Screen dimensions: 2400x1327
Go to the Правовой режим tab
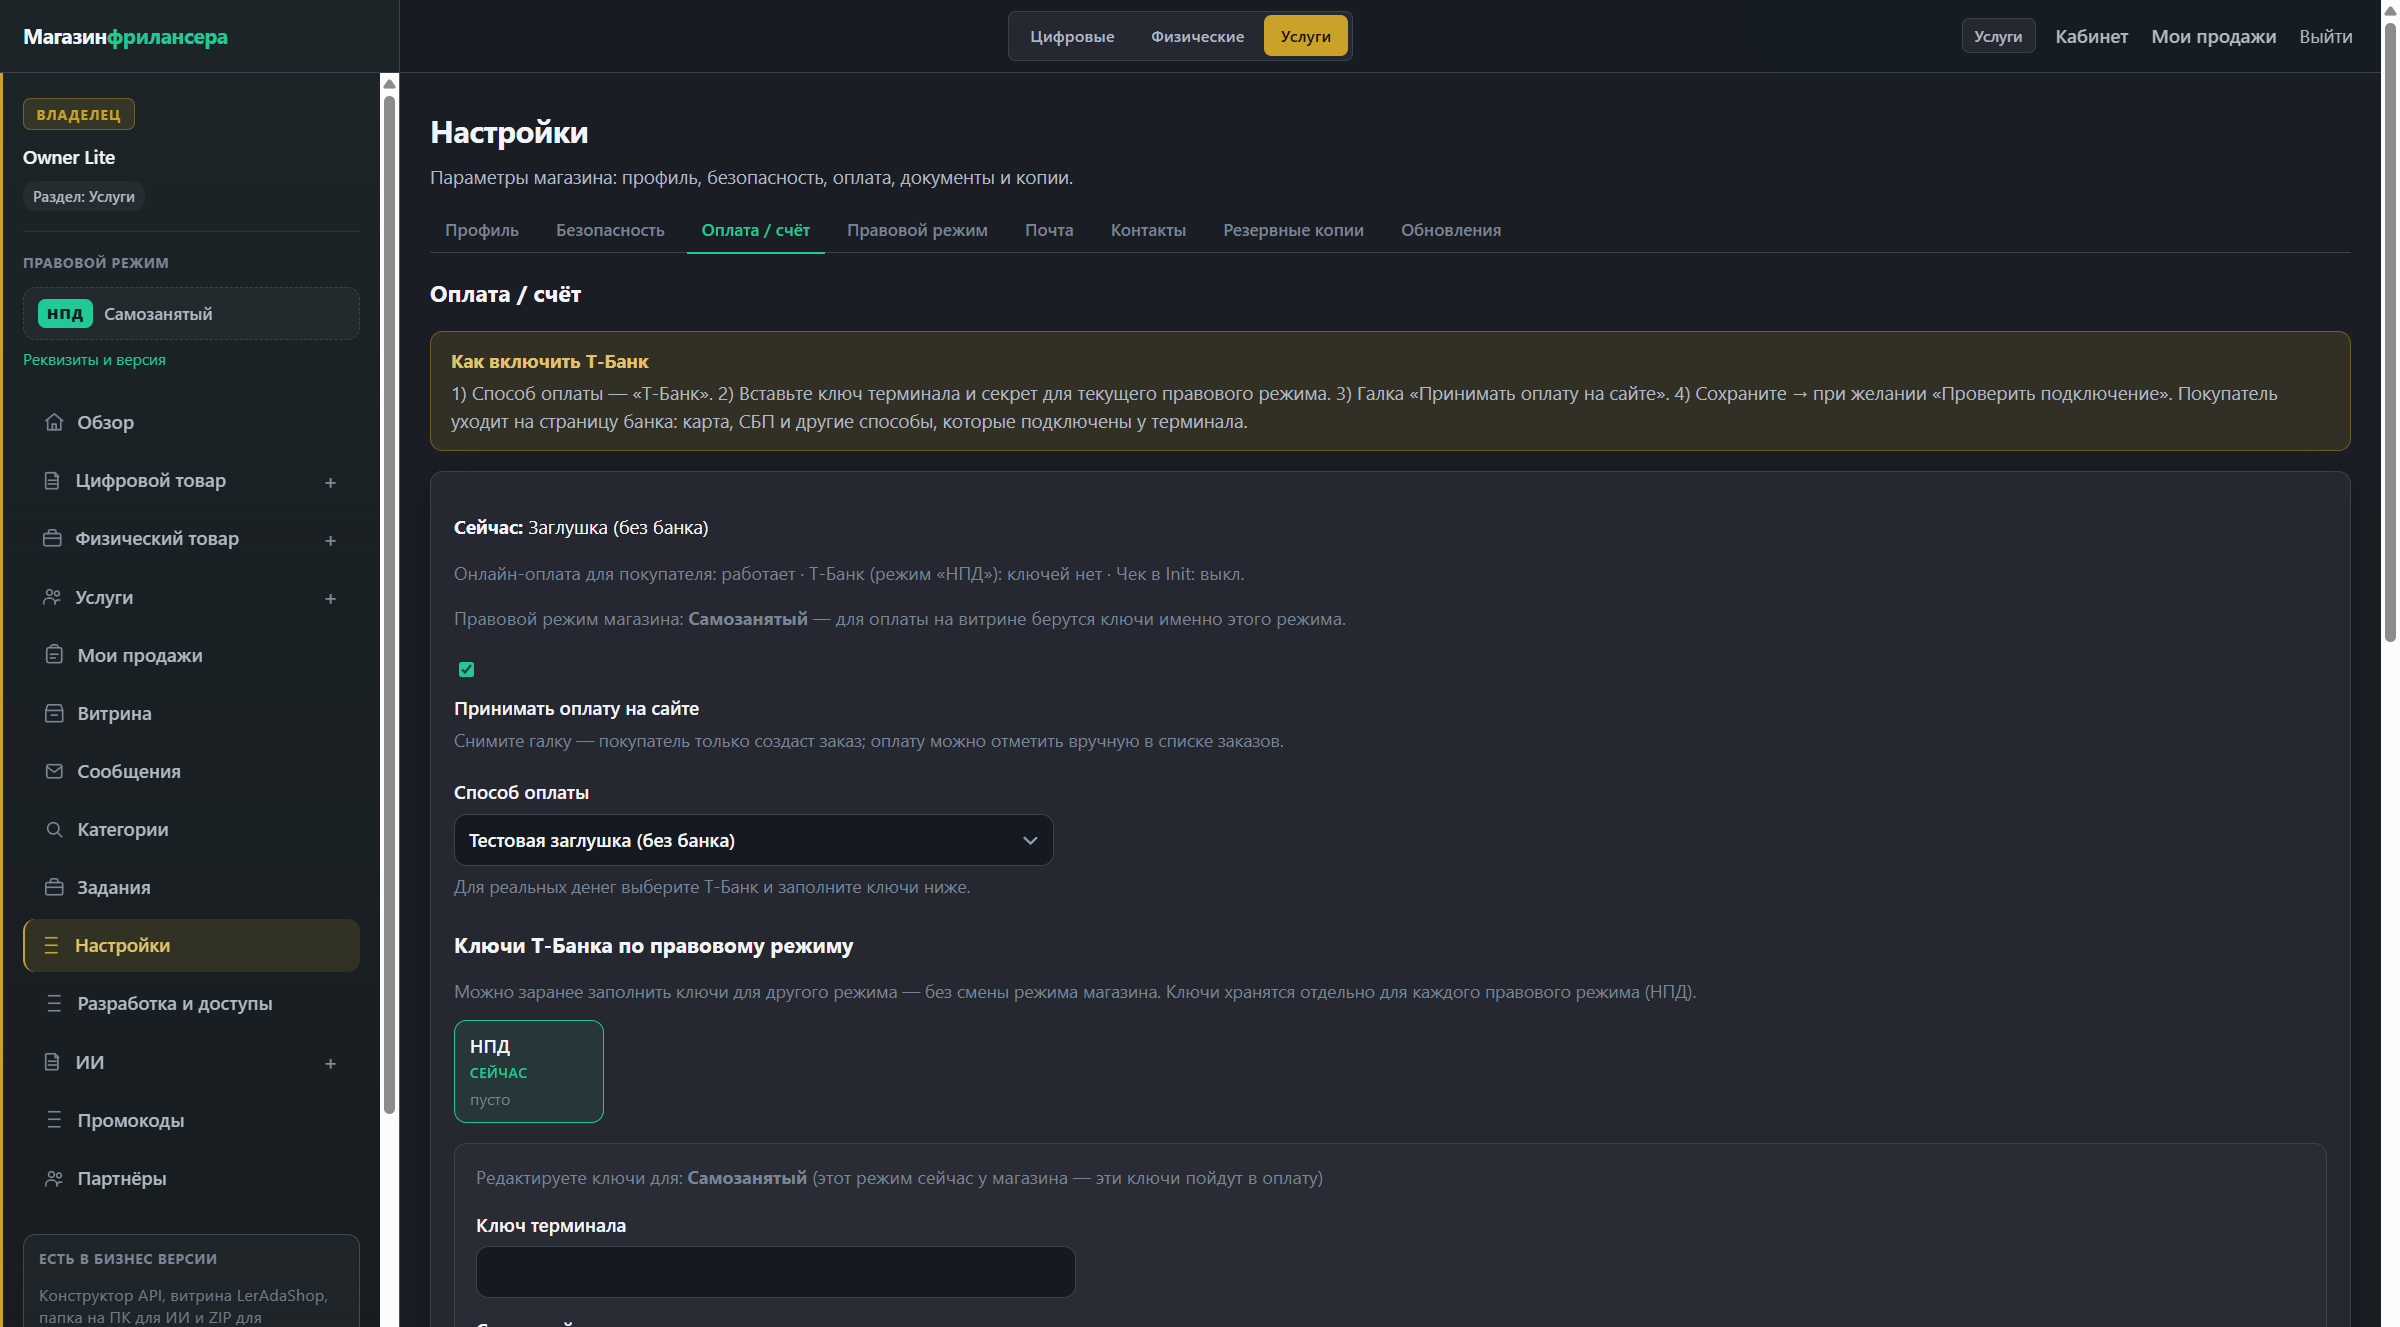tap(917, 230)
